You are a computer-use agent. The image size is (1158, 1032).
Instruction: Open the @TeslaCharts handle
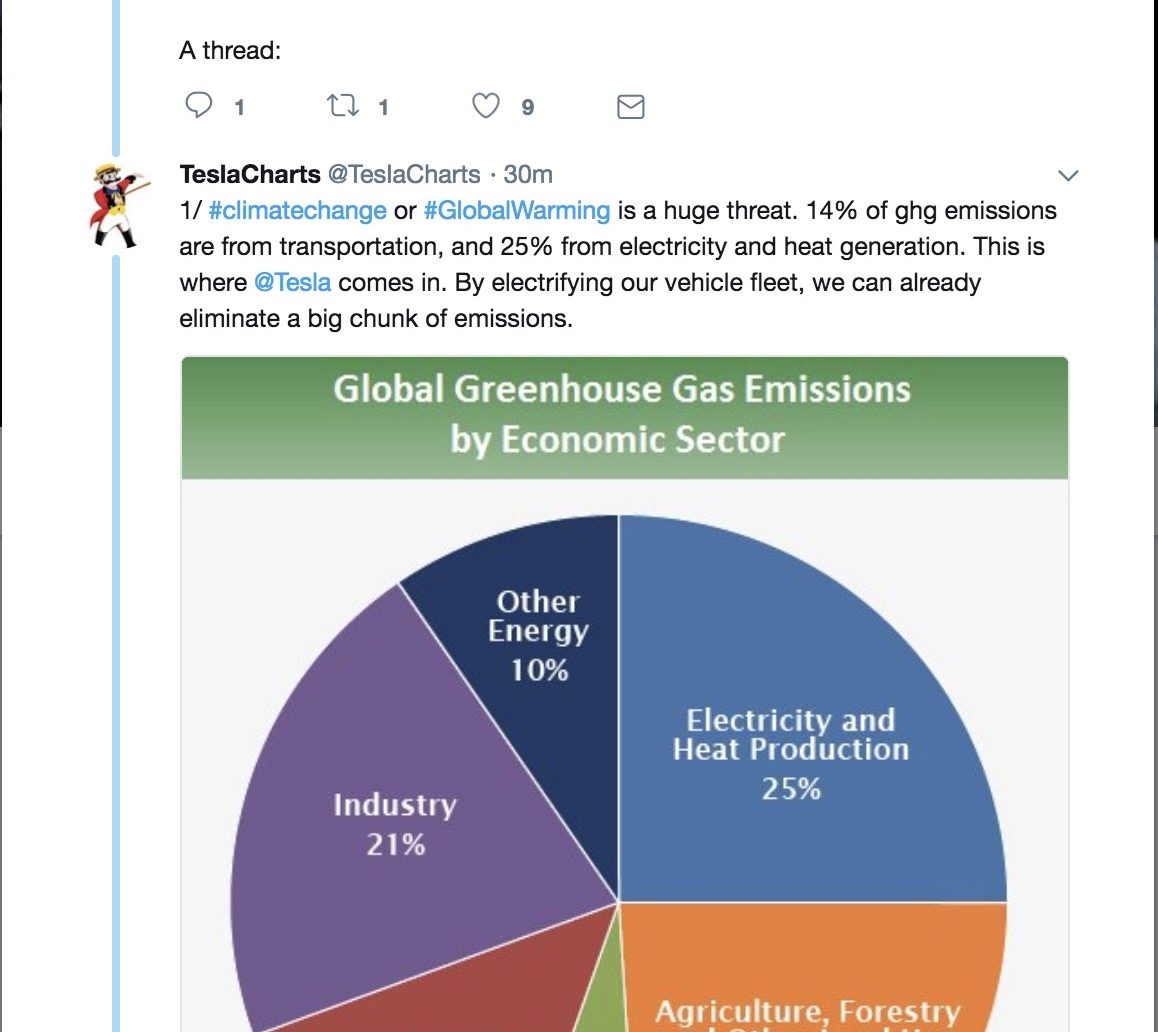[404, 174]
